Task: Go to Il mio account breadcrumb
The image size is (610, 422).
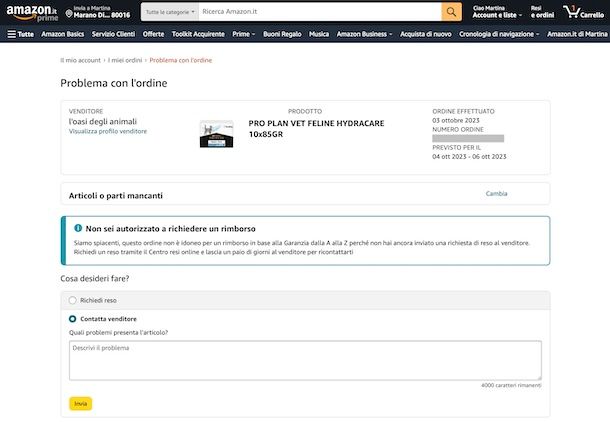Action: pos(81,60)
